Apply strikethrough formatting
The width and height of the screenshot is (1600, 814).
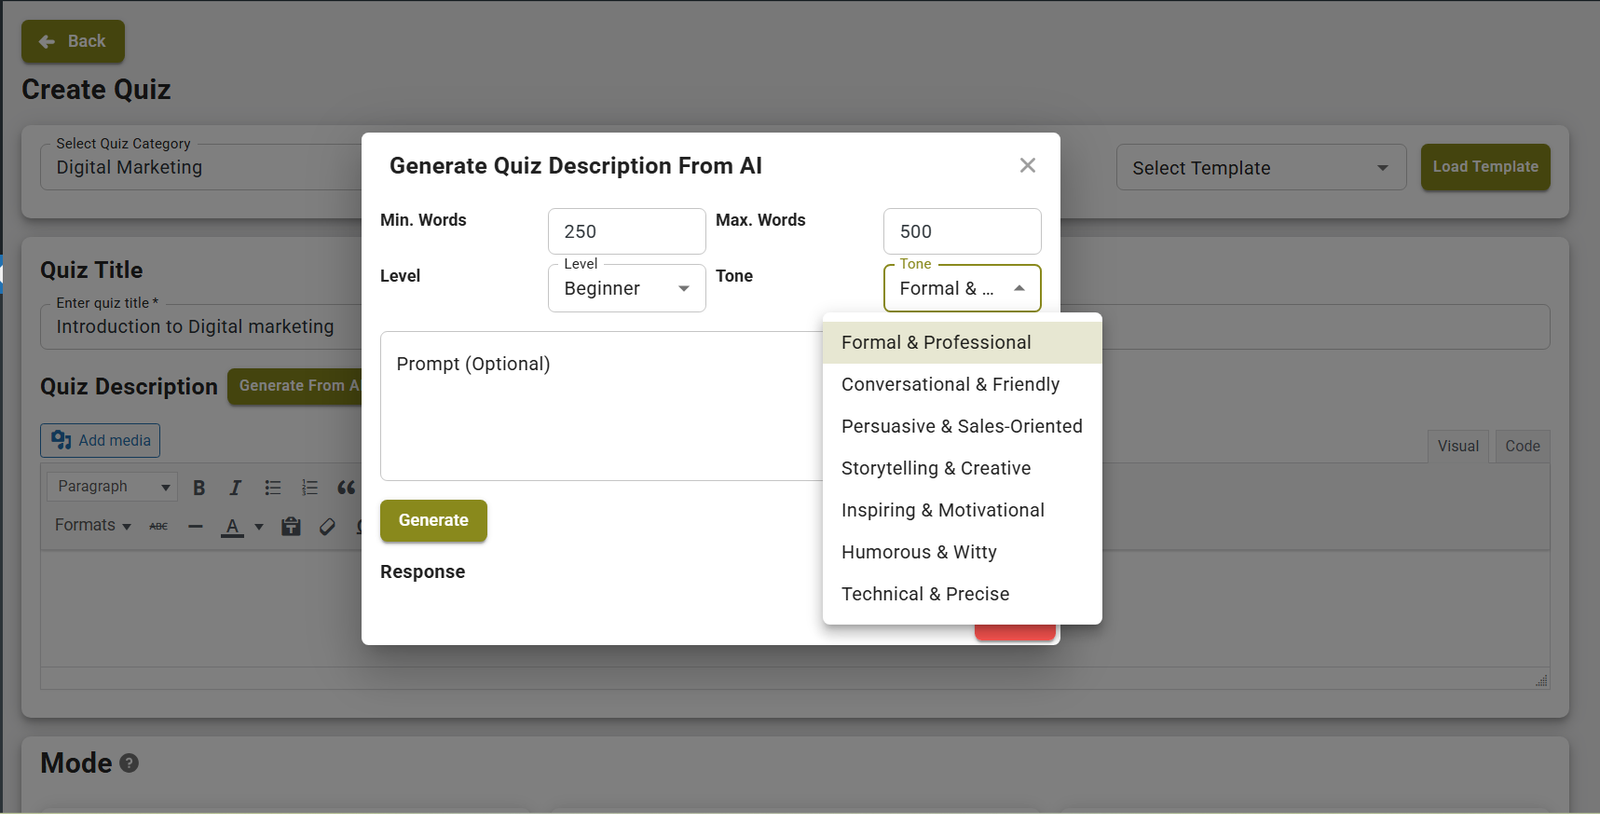[x=158, y=526]
